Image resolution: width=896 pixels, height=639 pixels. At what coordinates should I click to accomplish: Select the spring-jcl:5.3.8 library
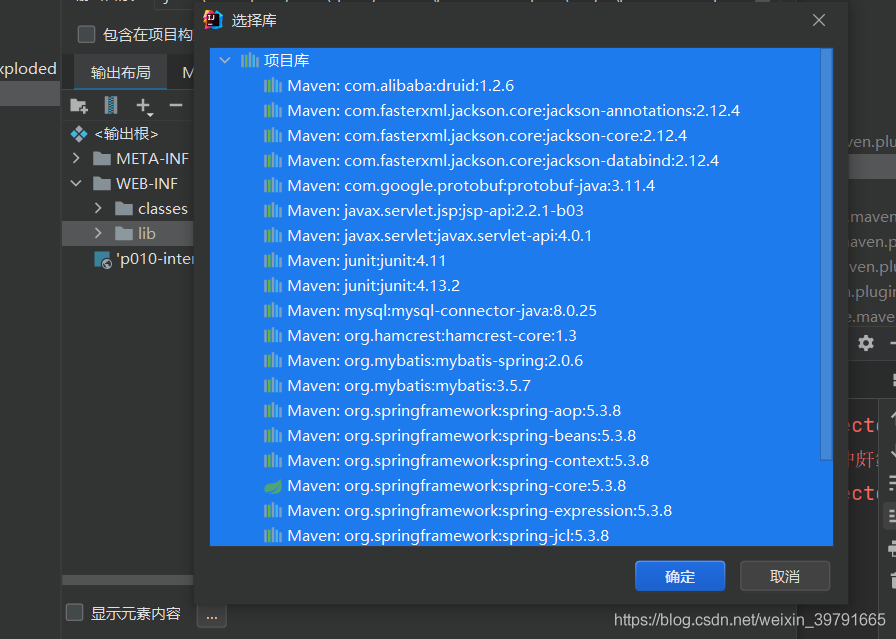pos(448,536)
